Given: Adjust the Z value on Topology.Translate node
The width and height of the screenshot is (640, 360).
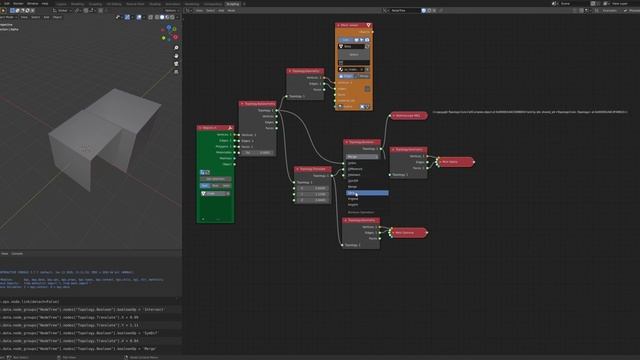Looking at the screenshot, I should pos(312,200).
